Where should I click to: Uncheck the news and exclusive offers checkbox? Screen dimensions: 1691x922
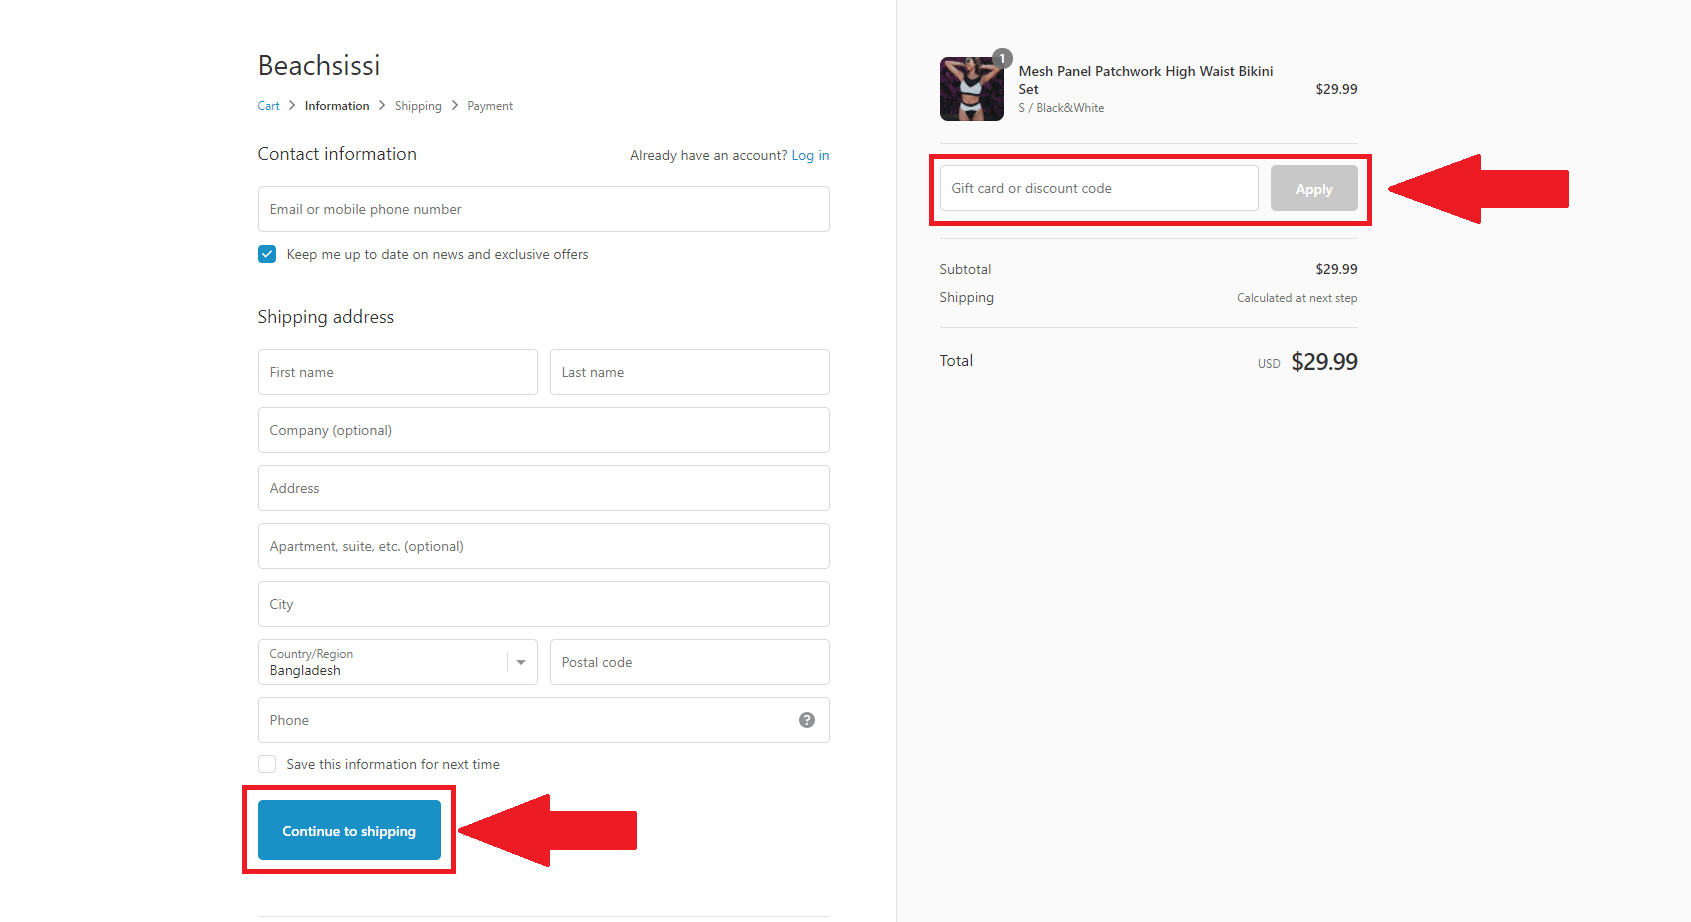point(267,254)
